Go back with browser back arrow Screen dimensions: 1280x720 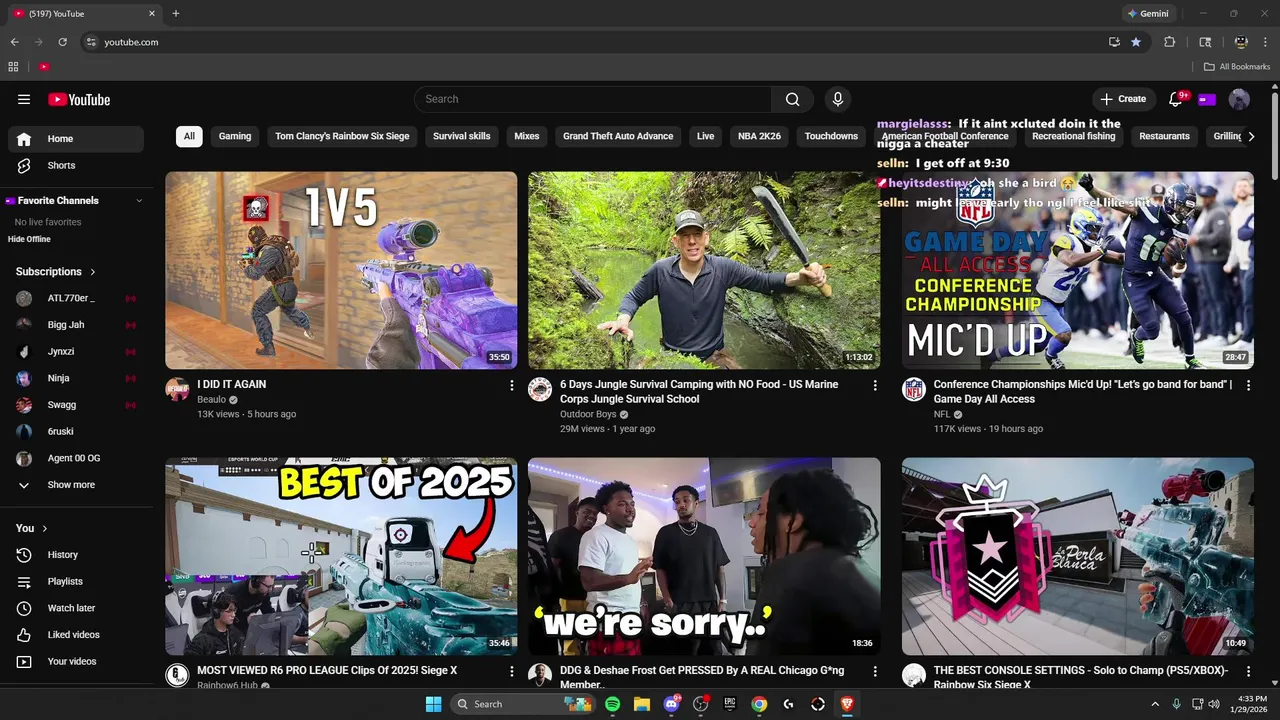[x=14, y=42]
